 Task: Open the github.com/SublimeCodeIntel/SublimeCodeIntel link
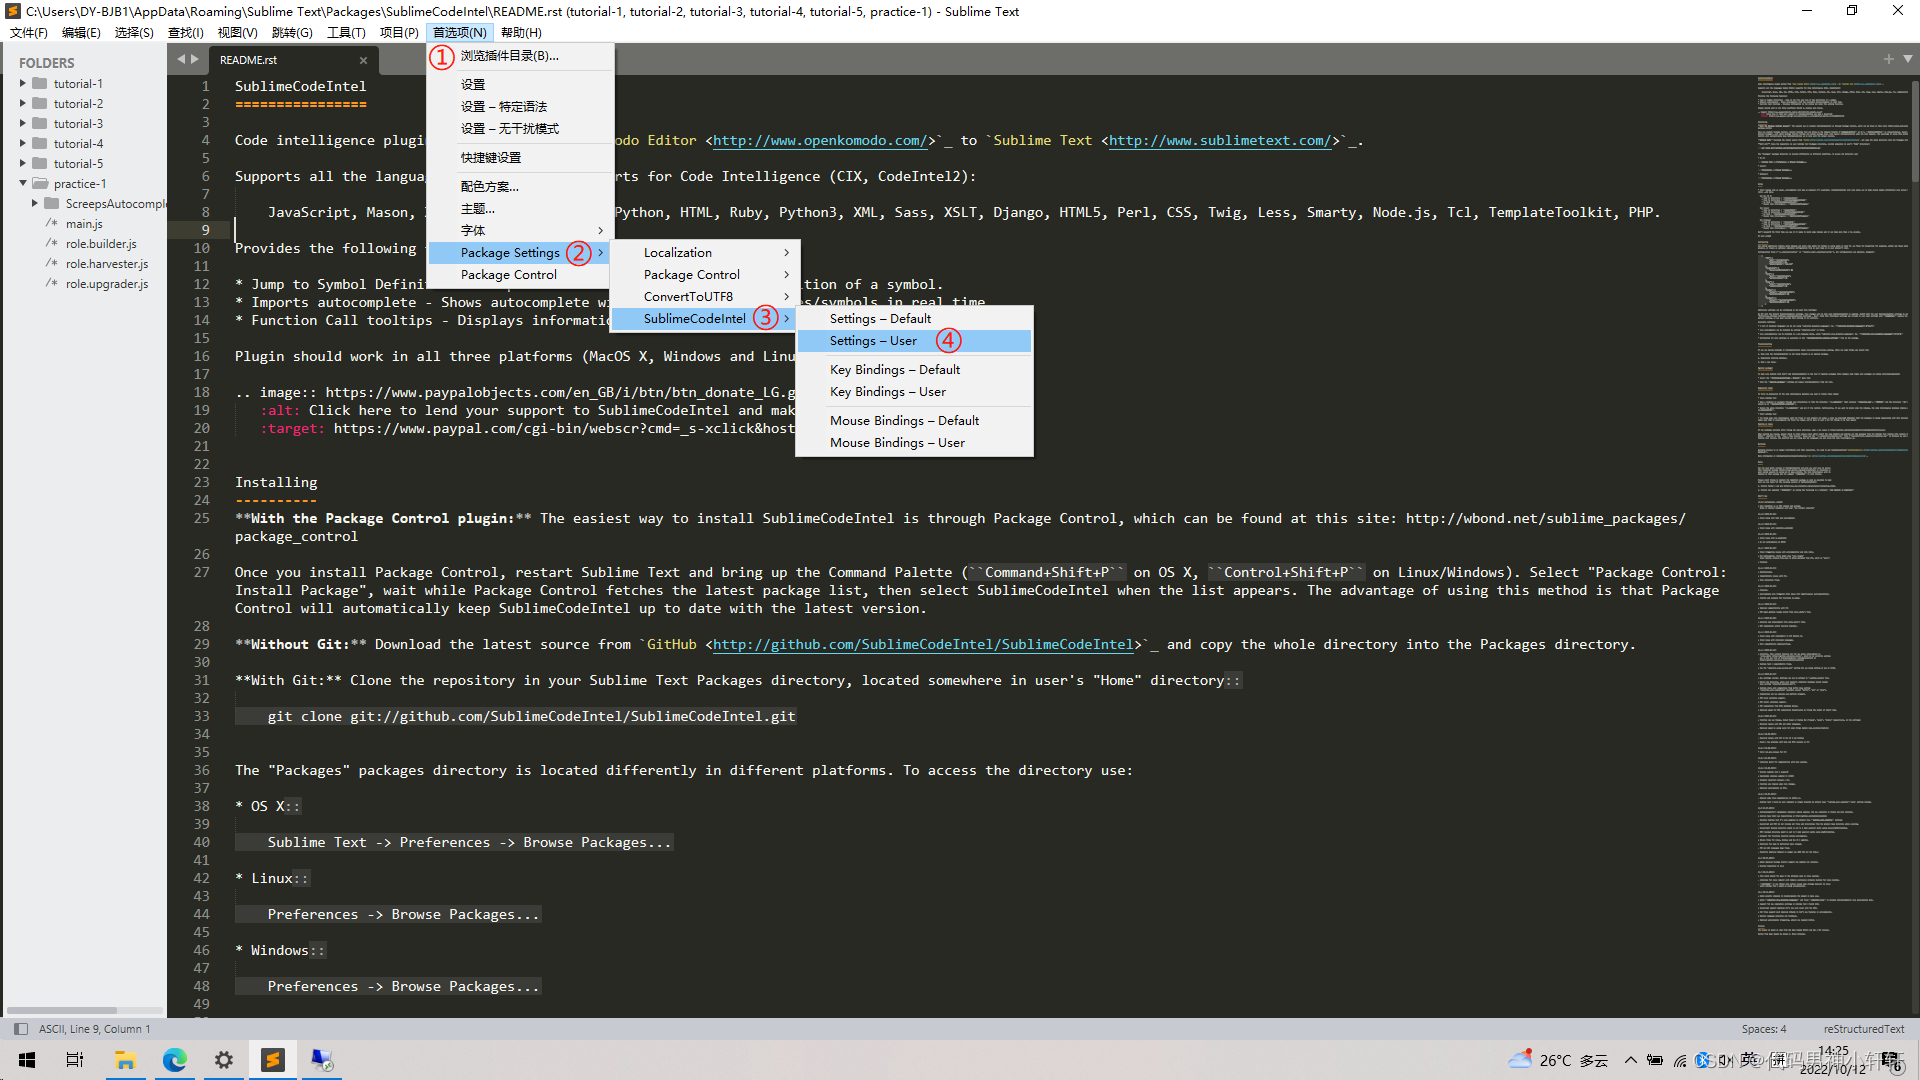click(923, 644)
